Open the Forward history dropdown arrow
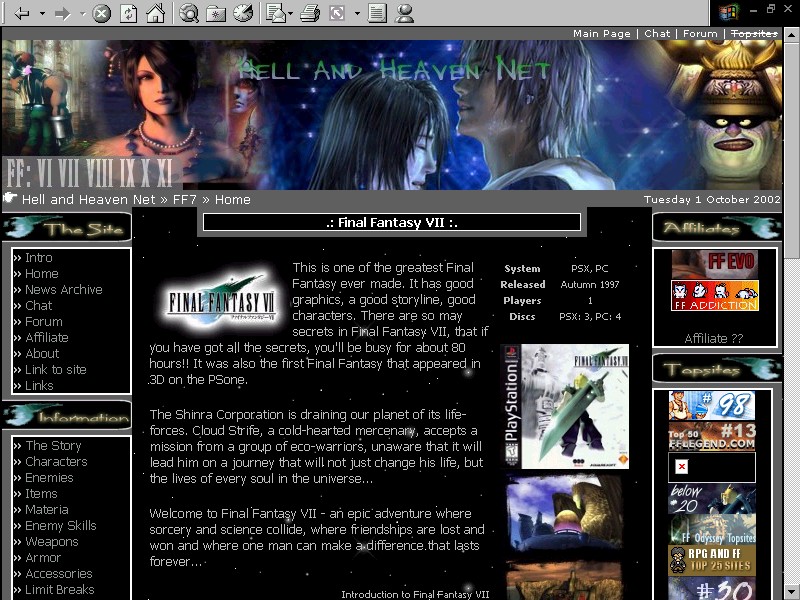Image resolution: width=800 pixels, height=600 pixels. (x=83, y=13)
